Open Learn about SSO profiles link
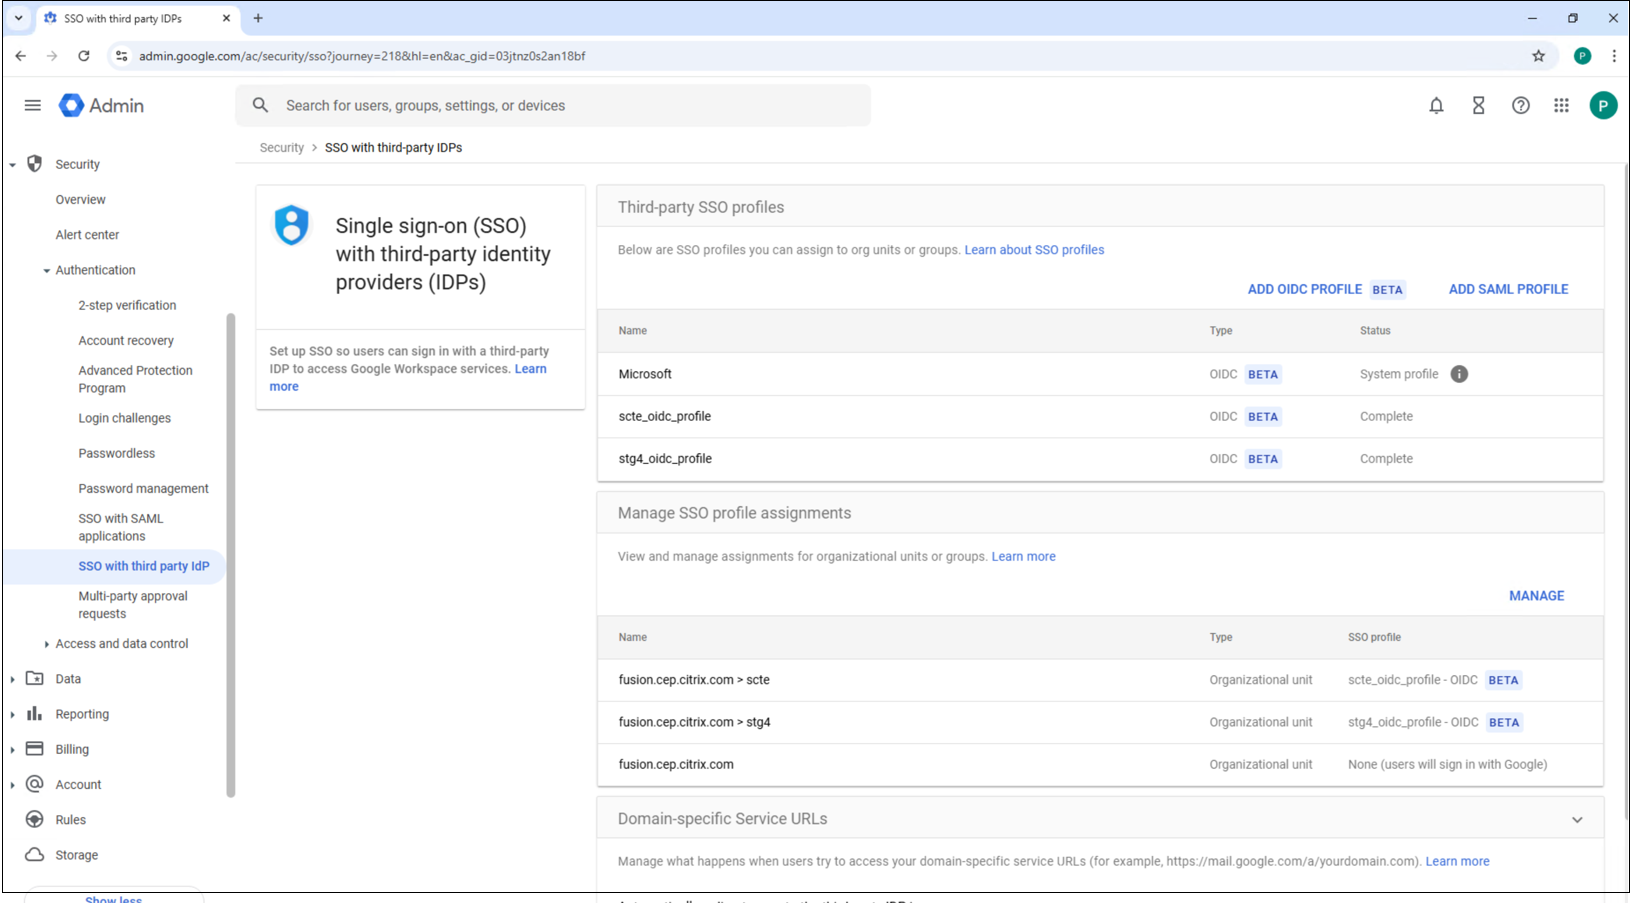The image size is (1630, 903). click(x=1034, y=250)
